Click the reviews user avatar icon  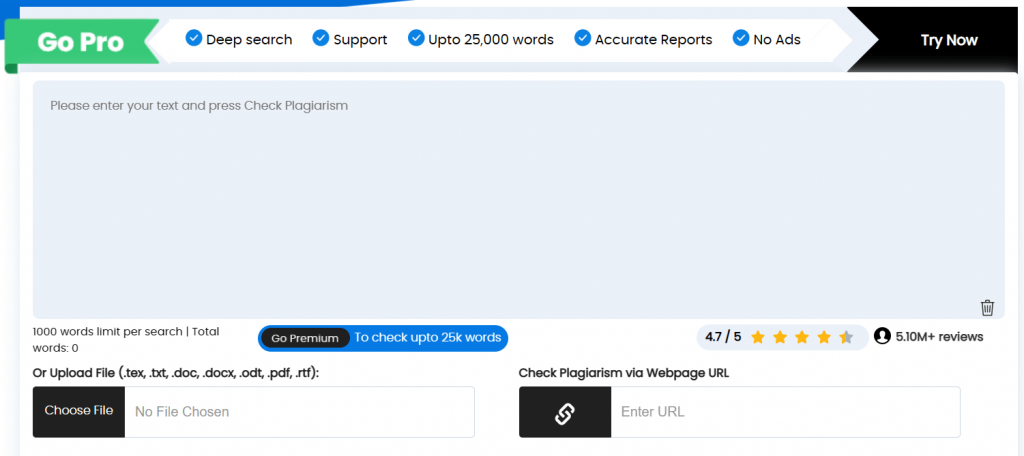[x=882, y=336]
